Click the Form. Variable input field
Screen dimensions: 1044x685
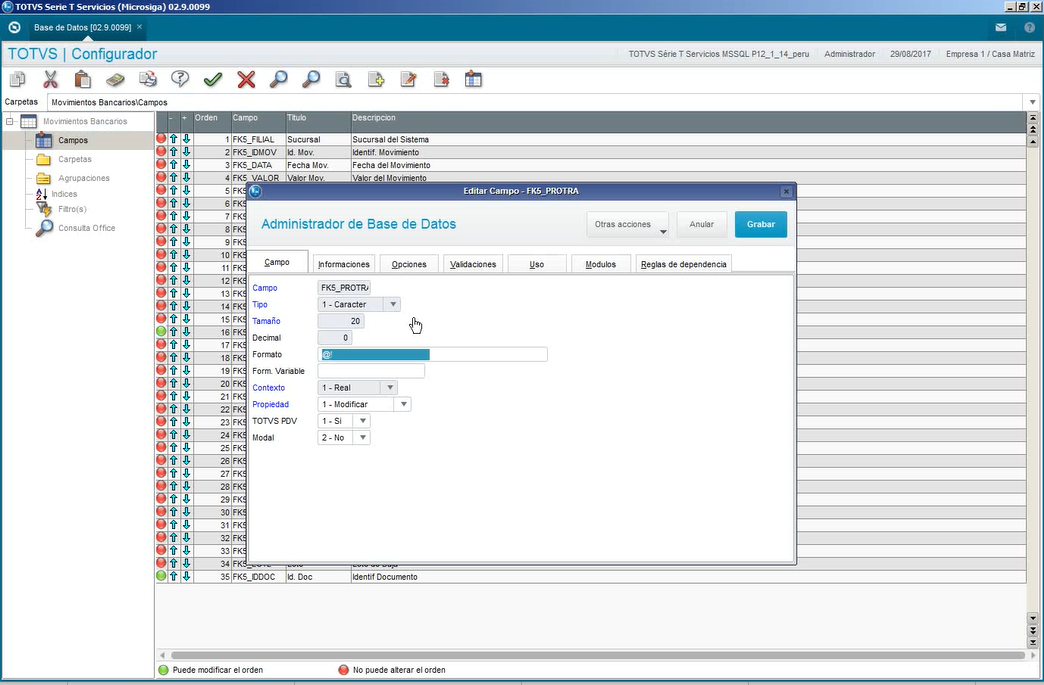pyautogui.click(x=371, y=371)
